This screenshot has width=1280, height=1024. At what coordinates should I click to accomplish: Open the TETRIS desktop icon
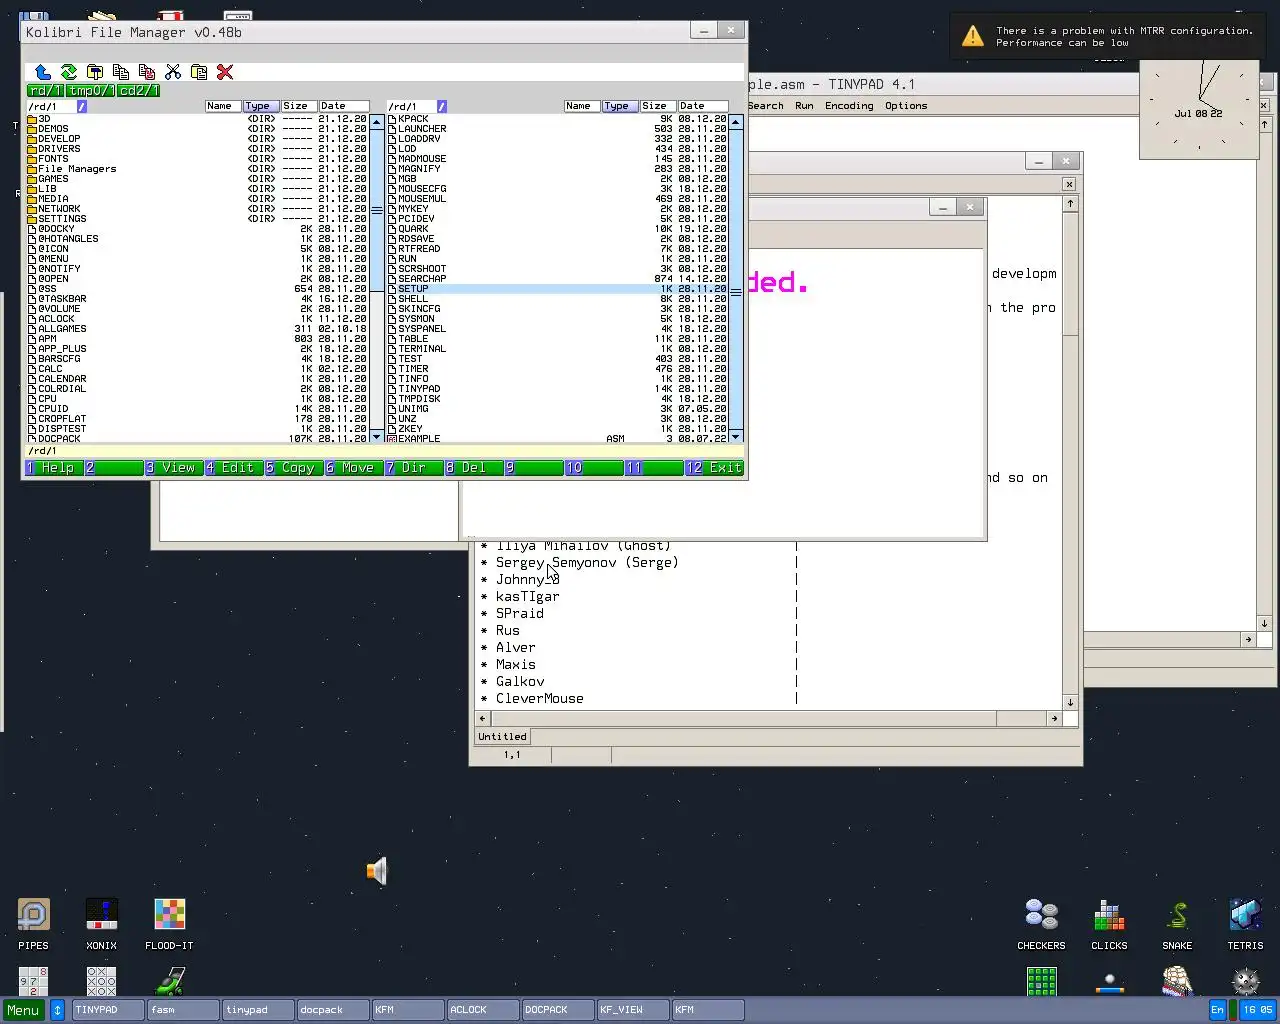point(1245,915)
